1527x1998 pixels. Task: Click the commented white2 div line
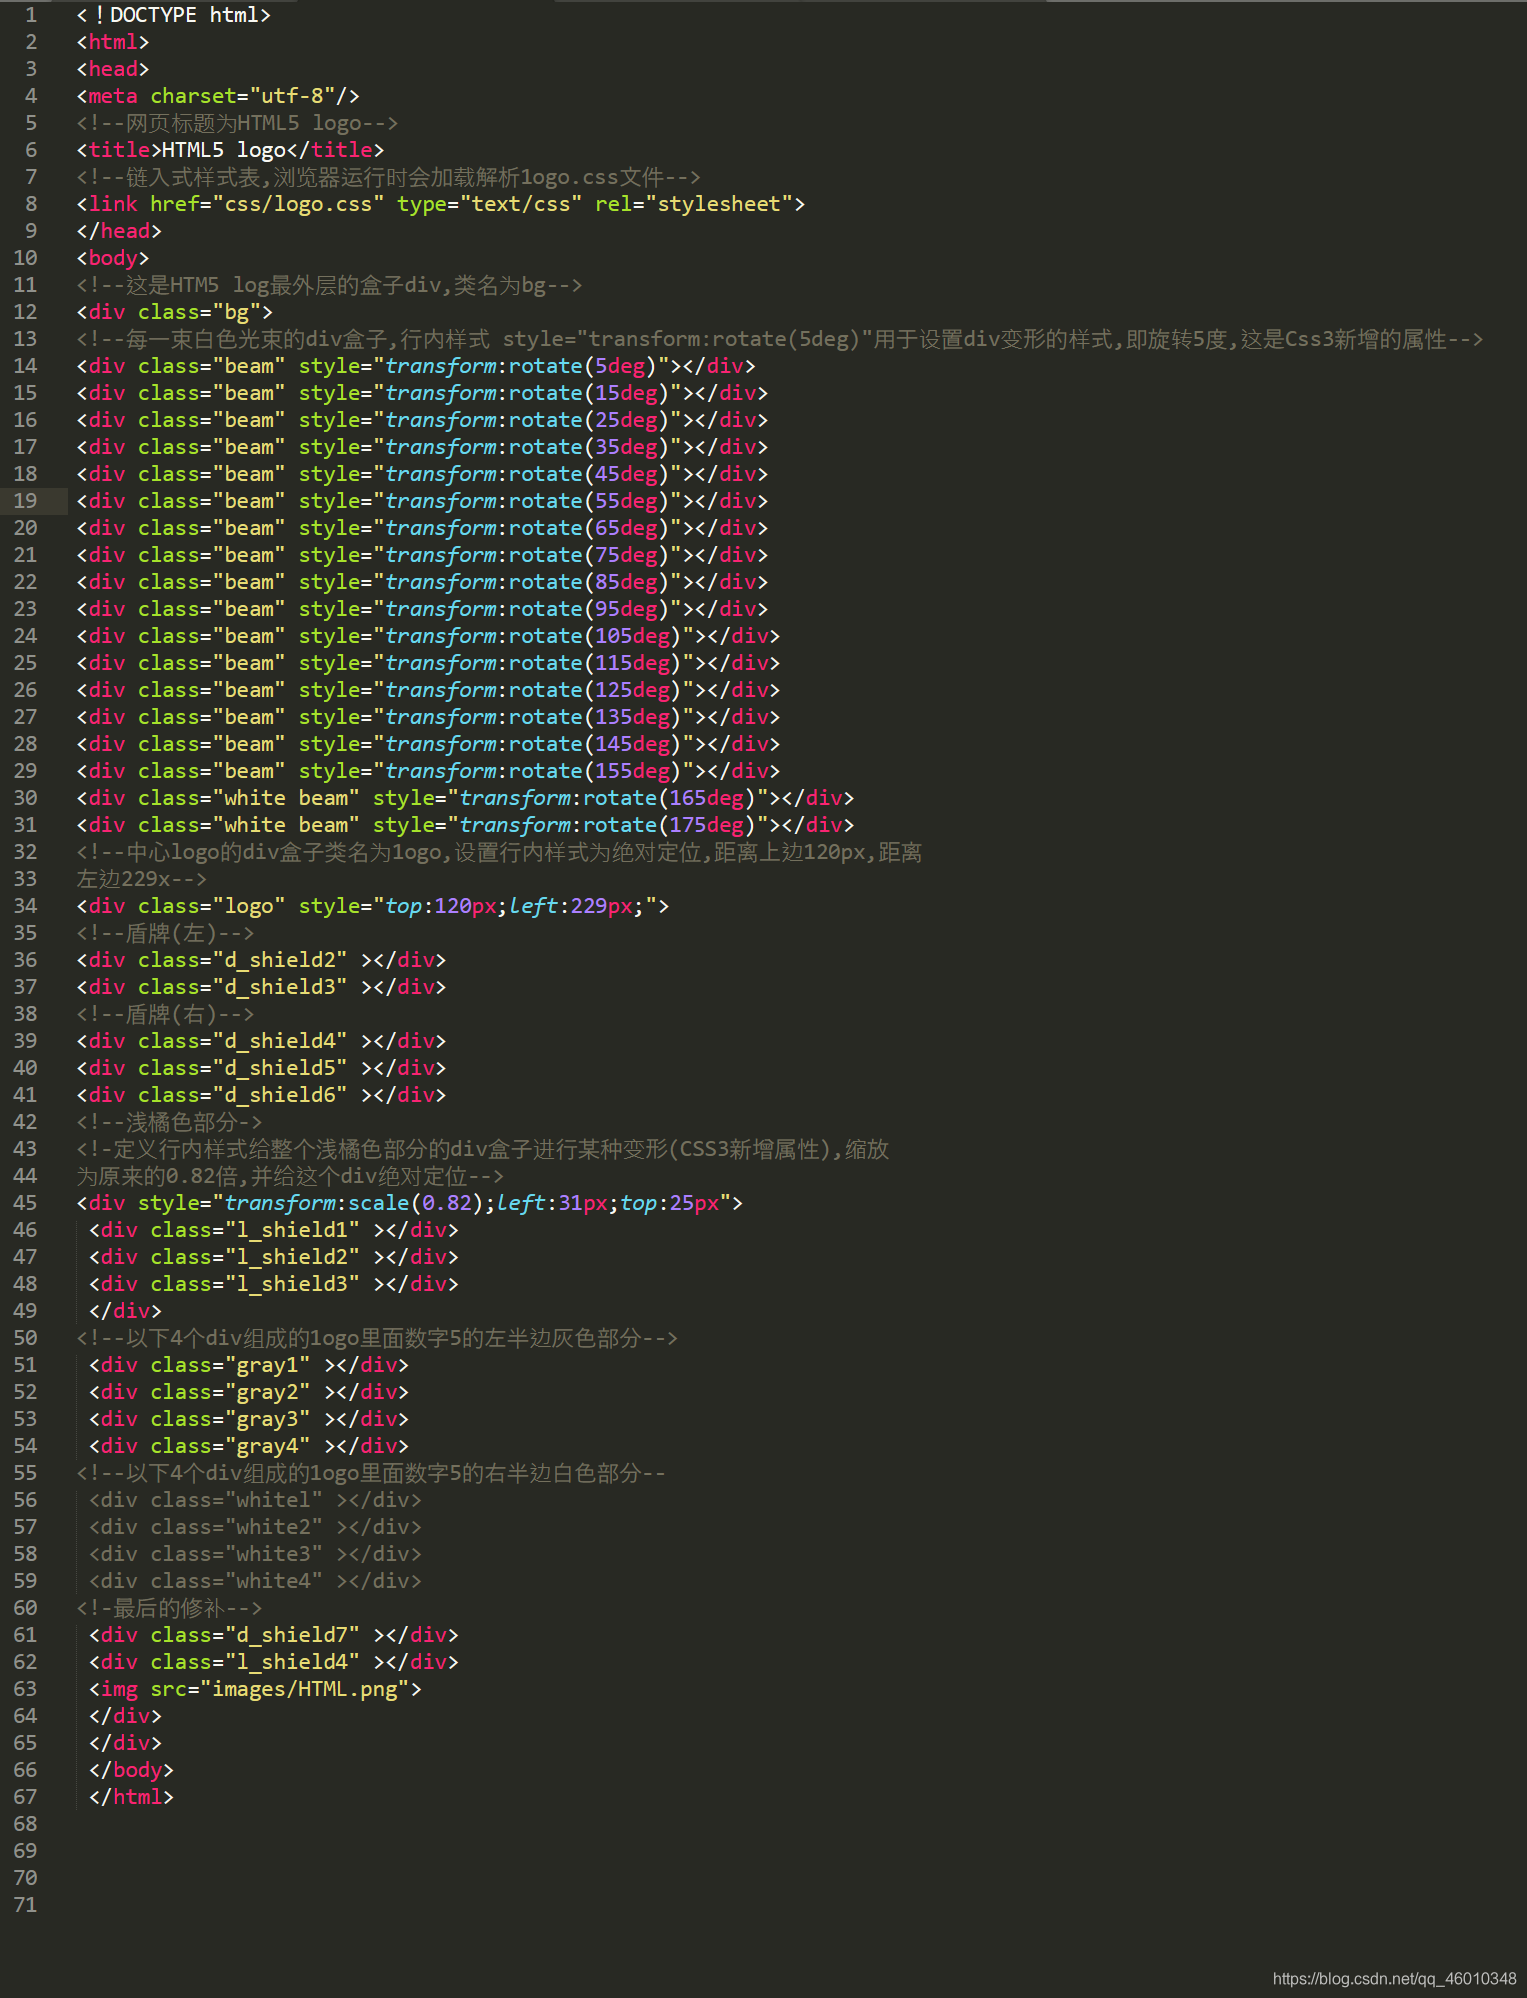pos(255,1527)
